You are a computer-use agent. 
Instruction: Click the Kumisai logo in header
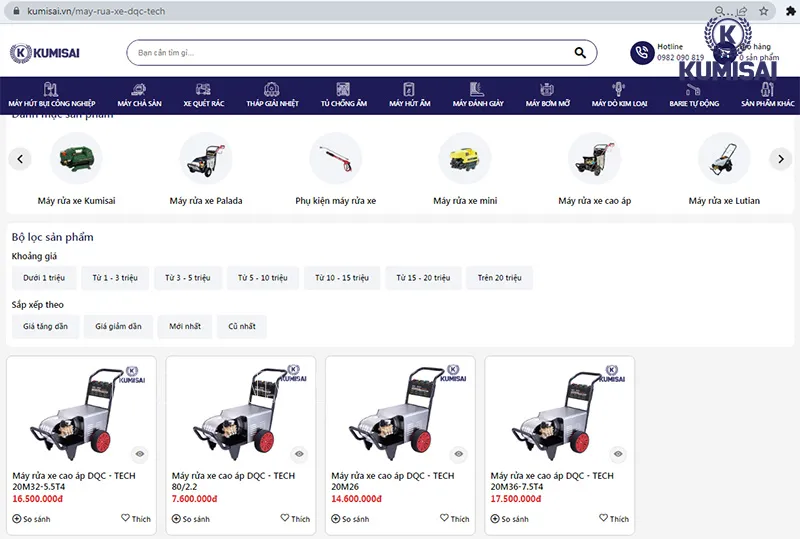[45, 53]
